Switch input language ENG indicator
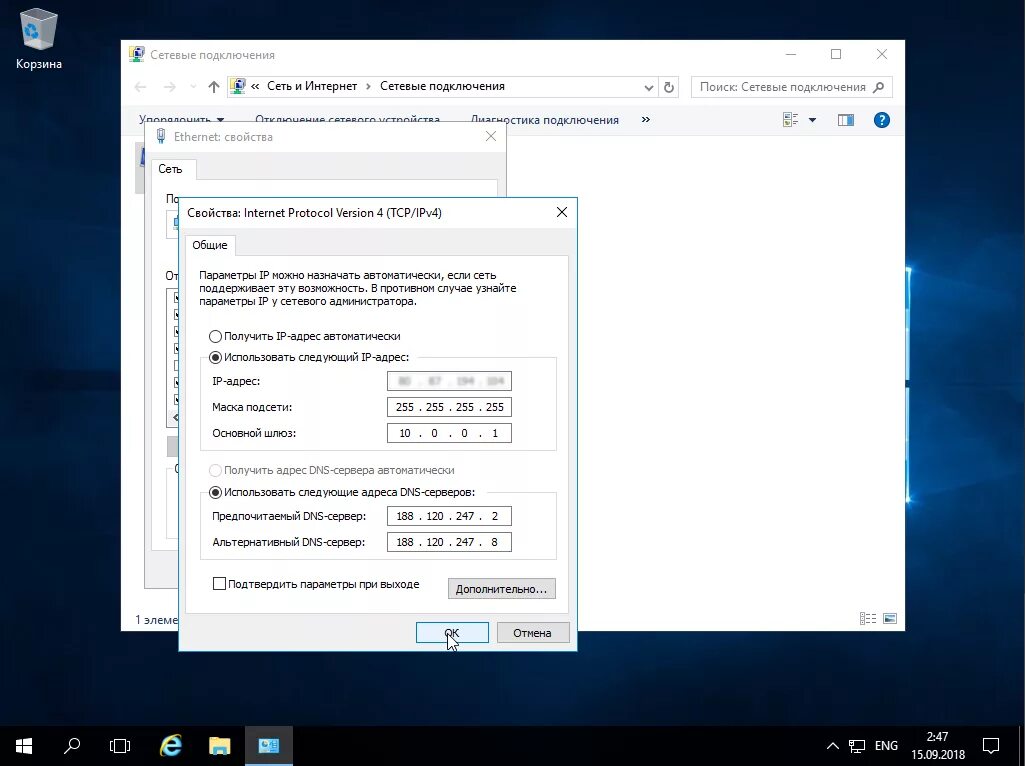 pos(886,746)
